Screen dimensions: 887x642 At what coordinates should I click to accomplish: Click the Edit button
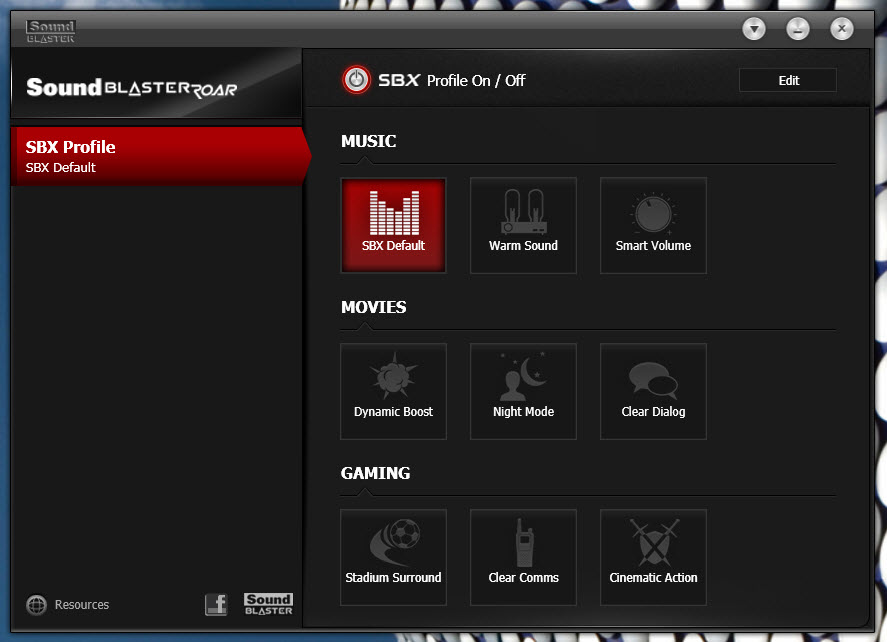click(x=787, y=80)
